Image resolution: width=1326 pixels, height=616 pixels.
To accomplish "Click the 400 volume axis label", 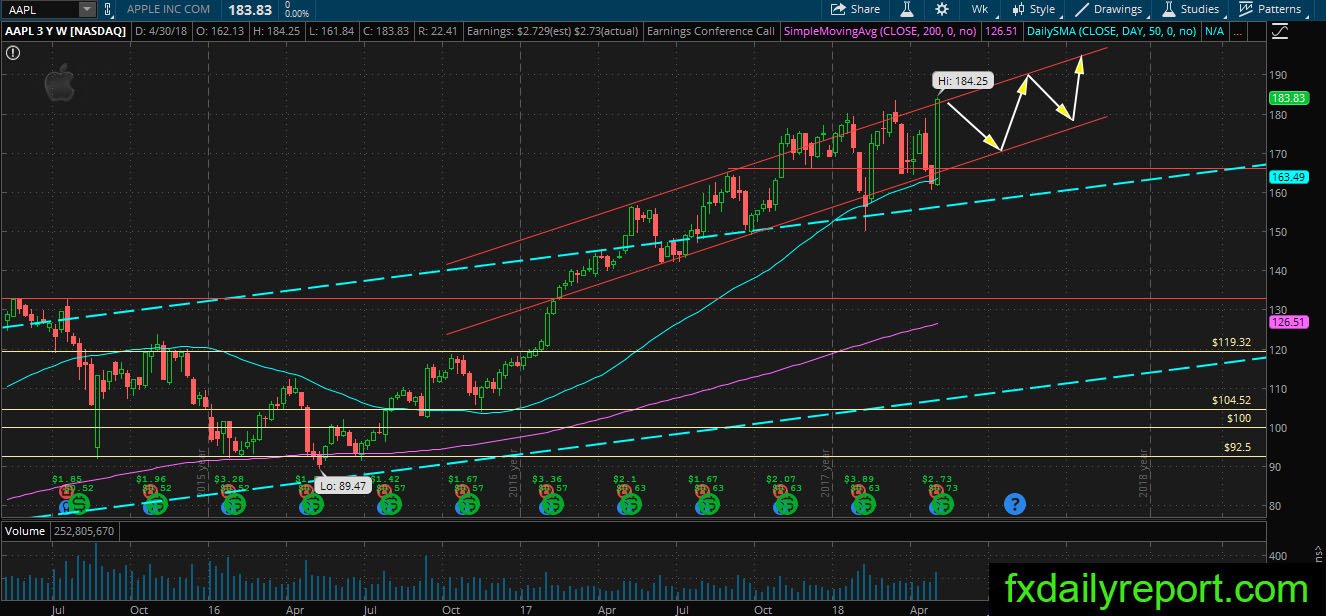I will (1280, 556).
